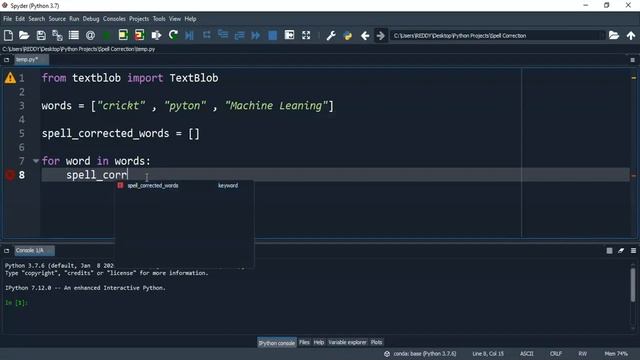Image resolution: width=640 pixels, height=360 pixels.
Task: Open the Consoles menu
Action: 114,19
